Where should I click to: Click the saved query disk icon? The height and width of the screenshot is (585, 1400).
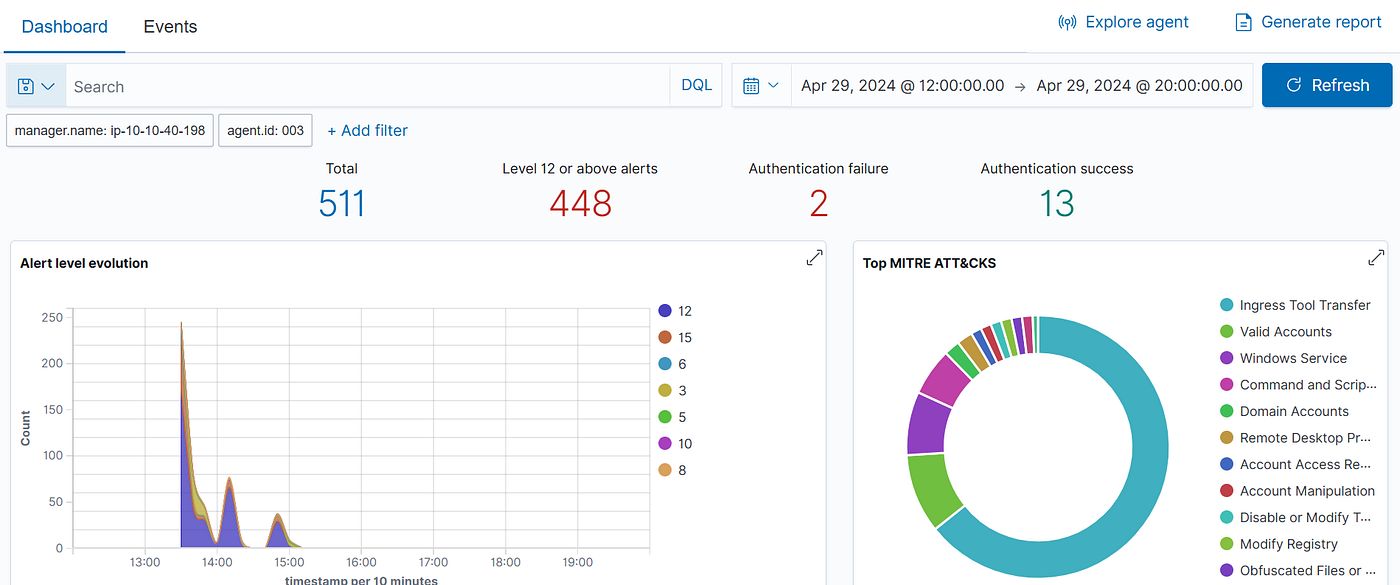coord(26,86)
